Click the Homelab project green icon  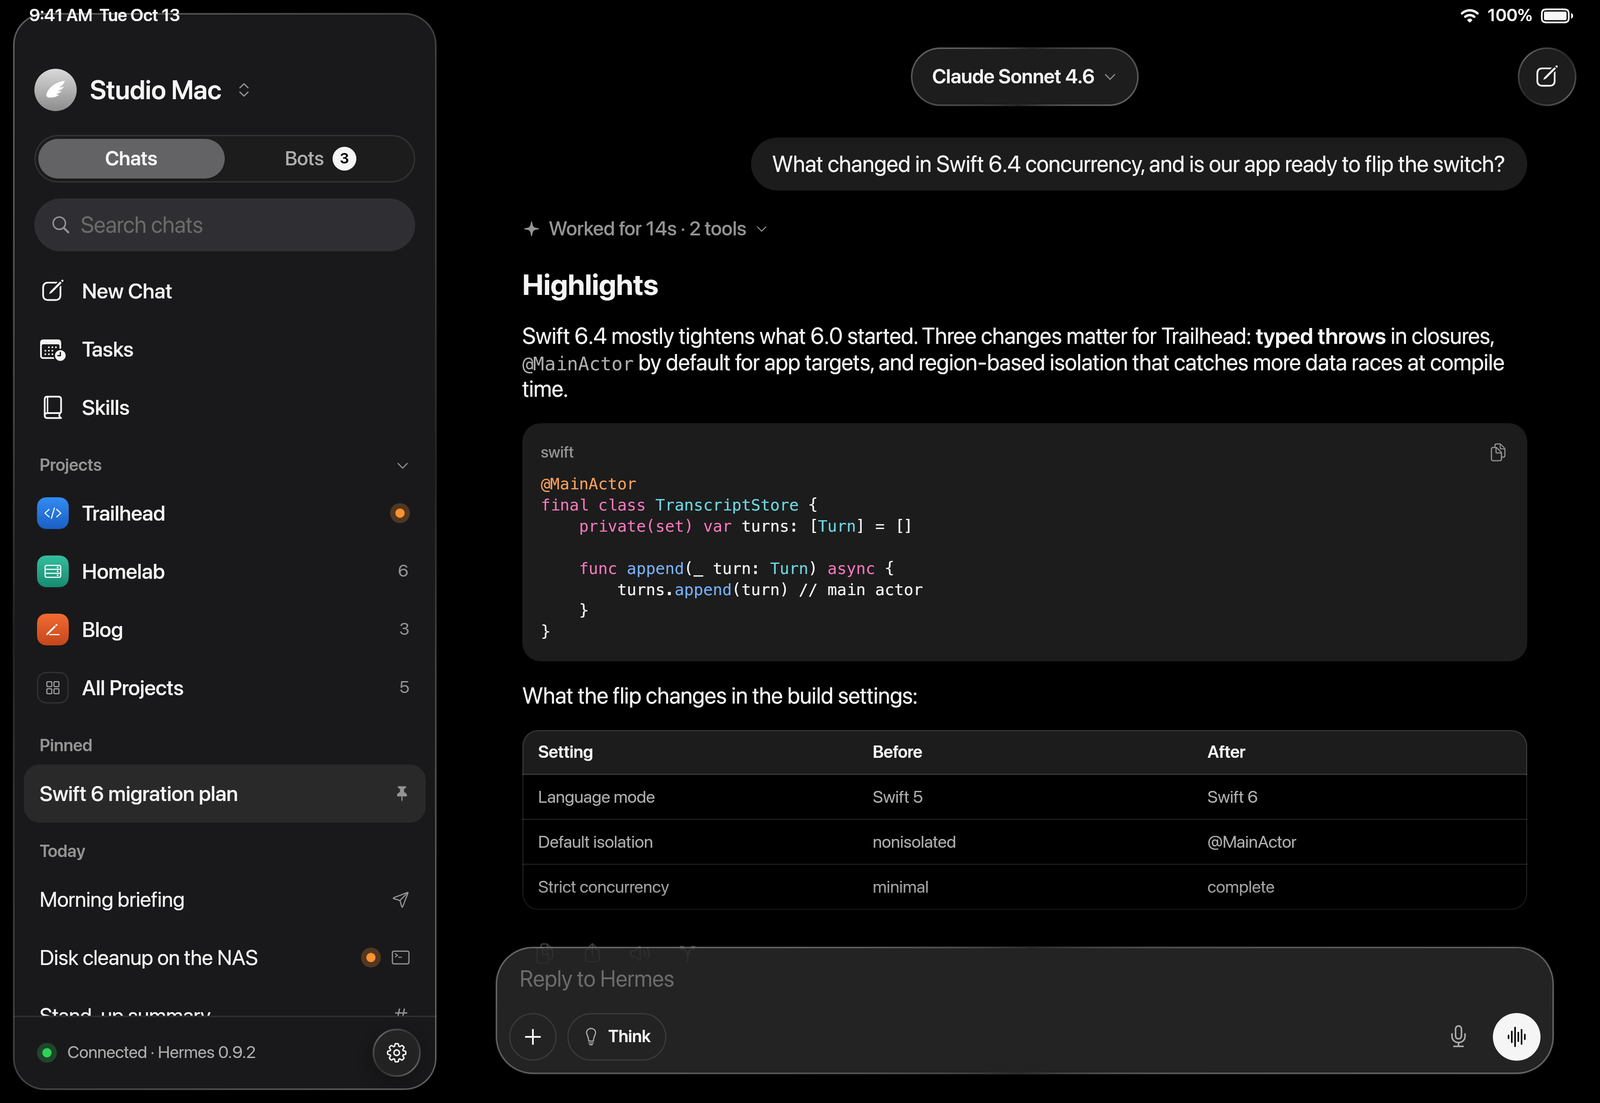pos(53,571)
